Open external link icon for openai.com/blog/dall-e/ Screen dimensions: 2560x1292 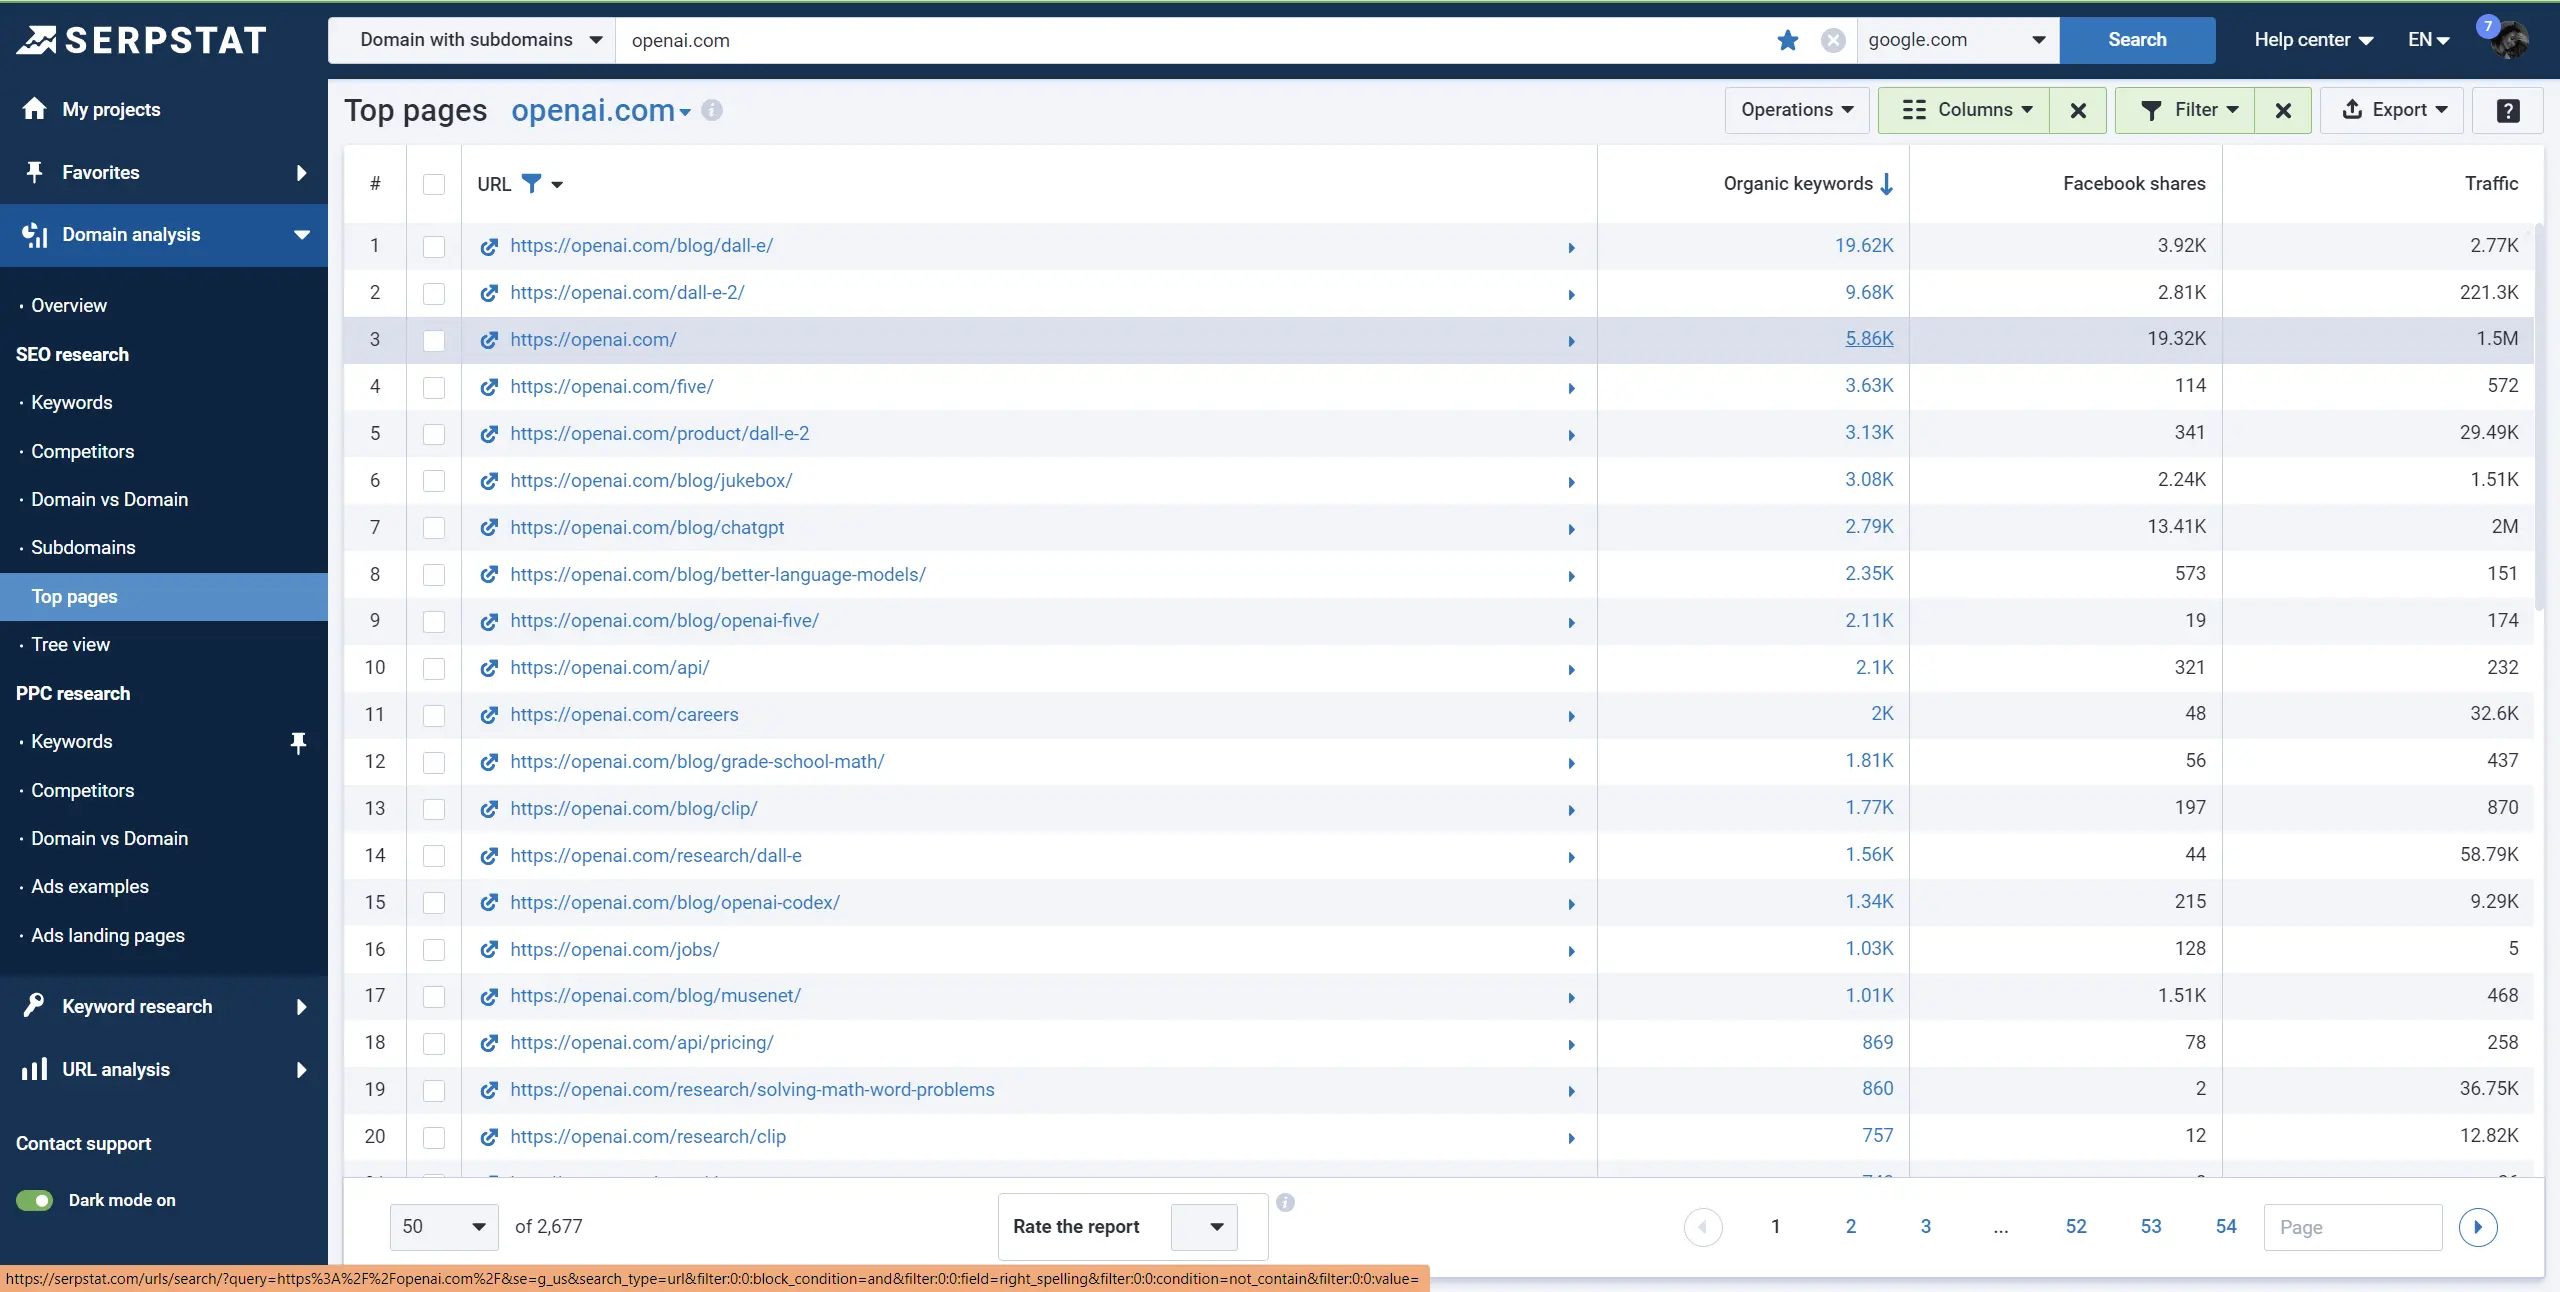[489, 247]
